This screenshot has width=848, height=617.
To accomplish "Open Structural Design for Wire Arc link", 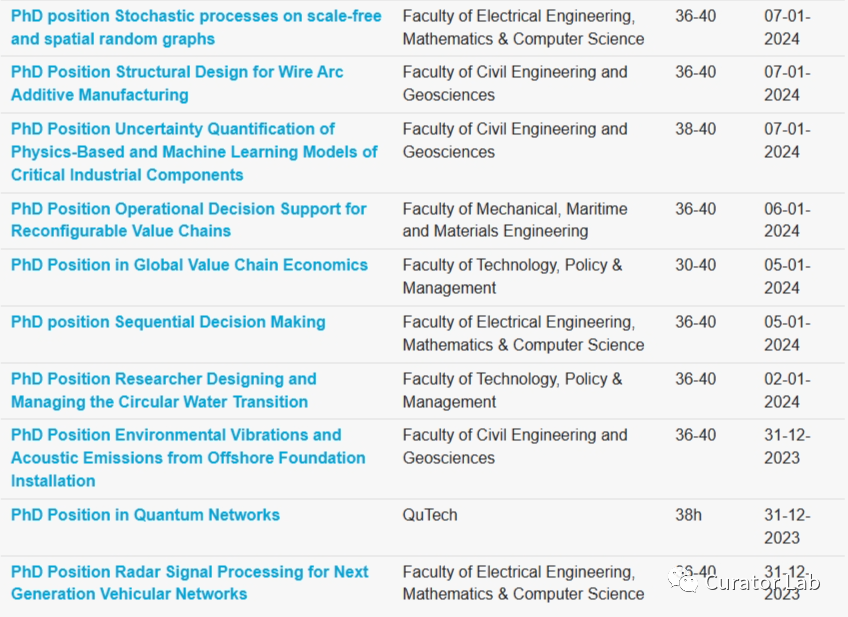I will (177, 83).
